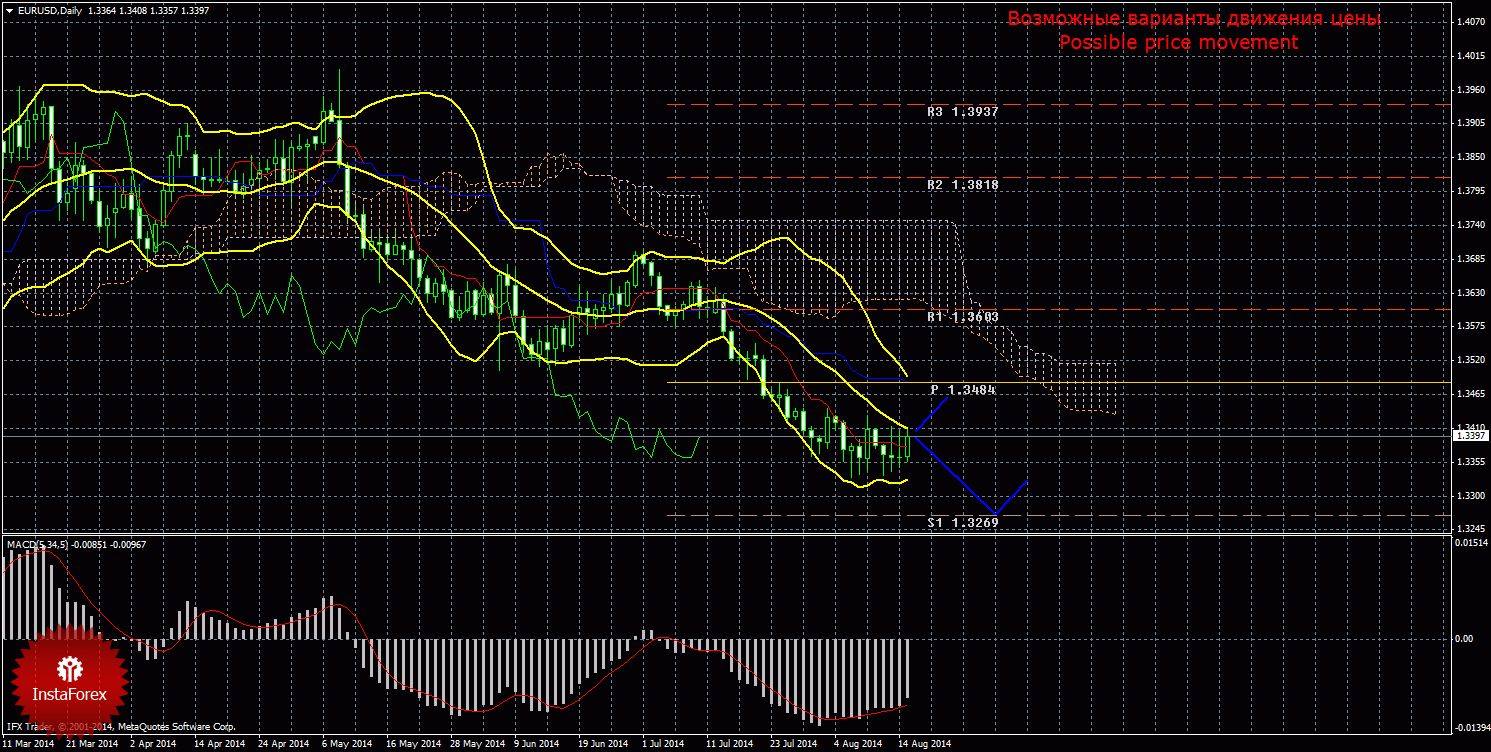This screenshot has width=1491, height=752.
Task: Click the current price tag 1.3397 on axis
Action: click(x=1471, y=436)
